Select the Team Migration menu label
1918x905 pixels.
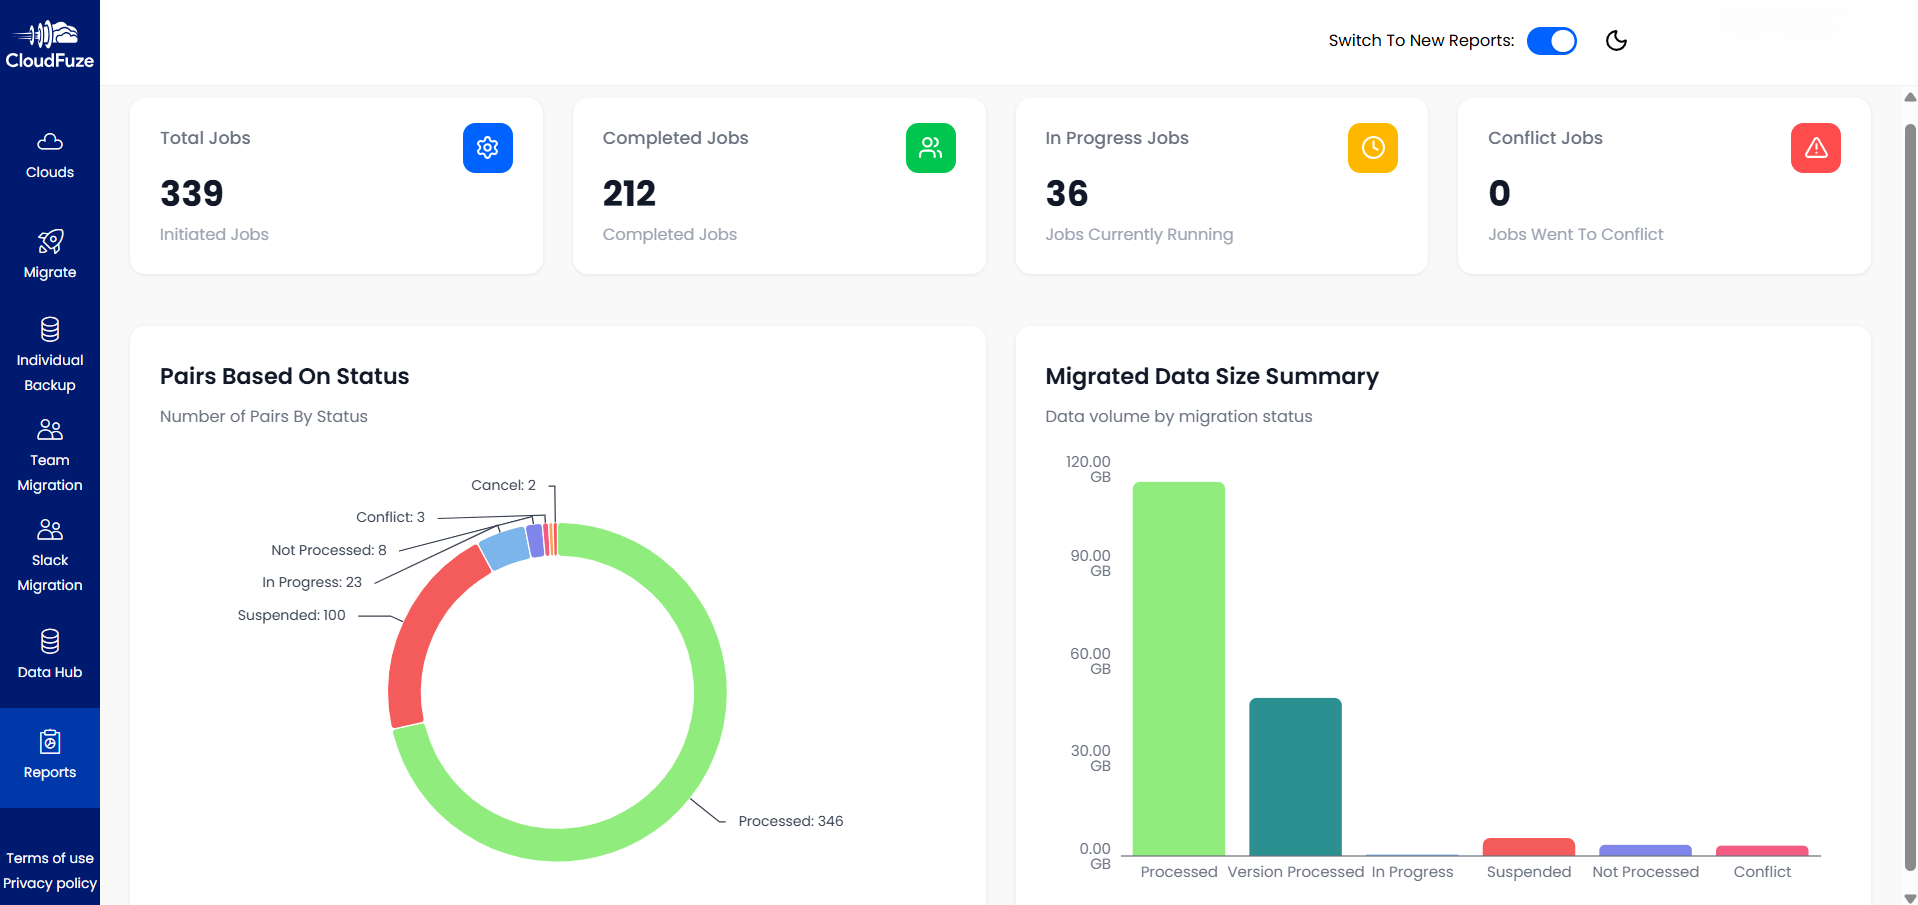point(50,472)
